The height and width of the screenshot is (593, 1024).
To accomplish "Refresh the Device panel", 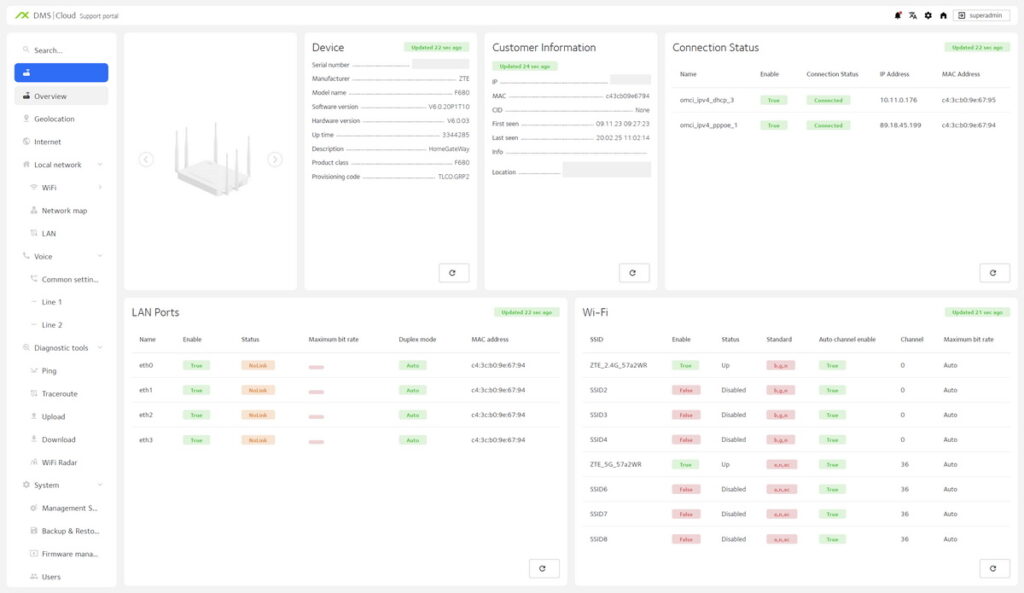I will point(453,273).
